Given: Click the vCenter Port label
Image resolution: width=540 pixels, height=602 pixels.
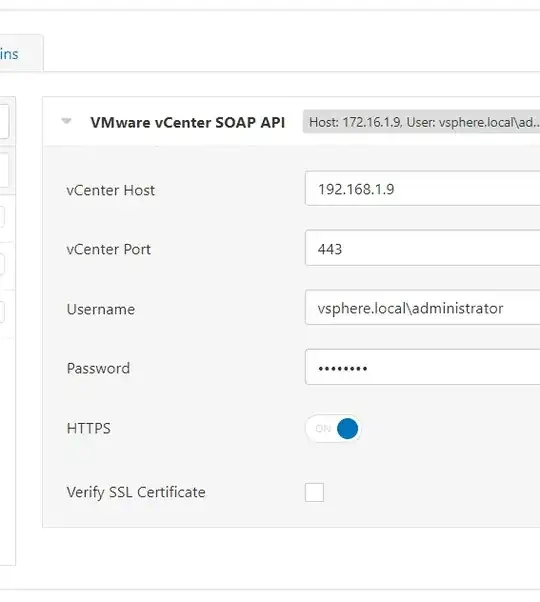Looking at the screenshot, I should (109, 250).
